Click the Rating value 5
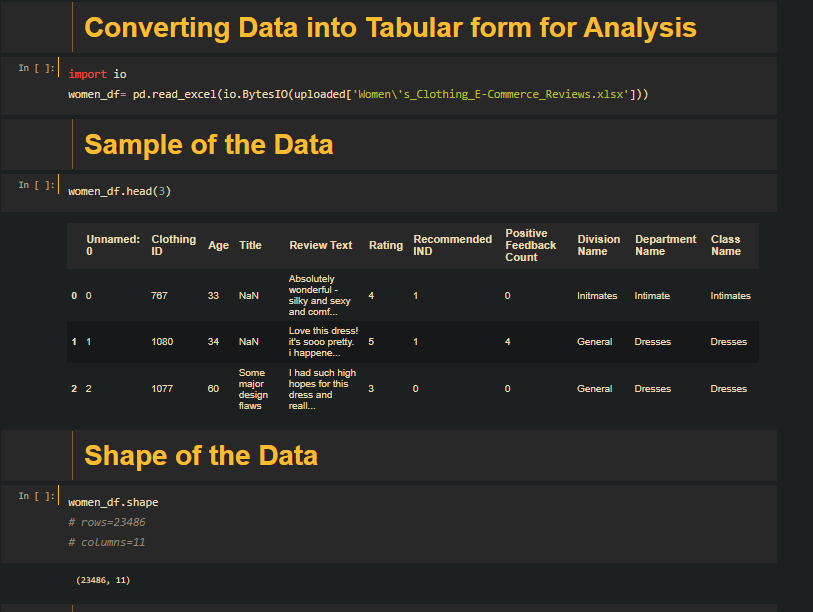The image size is (813, 612). point(371,342)
